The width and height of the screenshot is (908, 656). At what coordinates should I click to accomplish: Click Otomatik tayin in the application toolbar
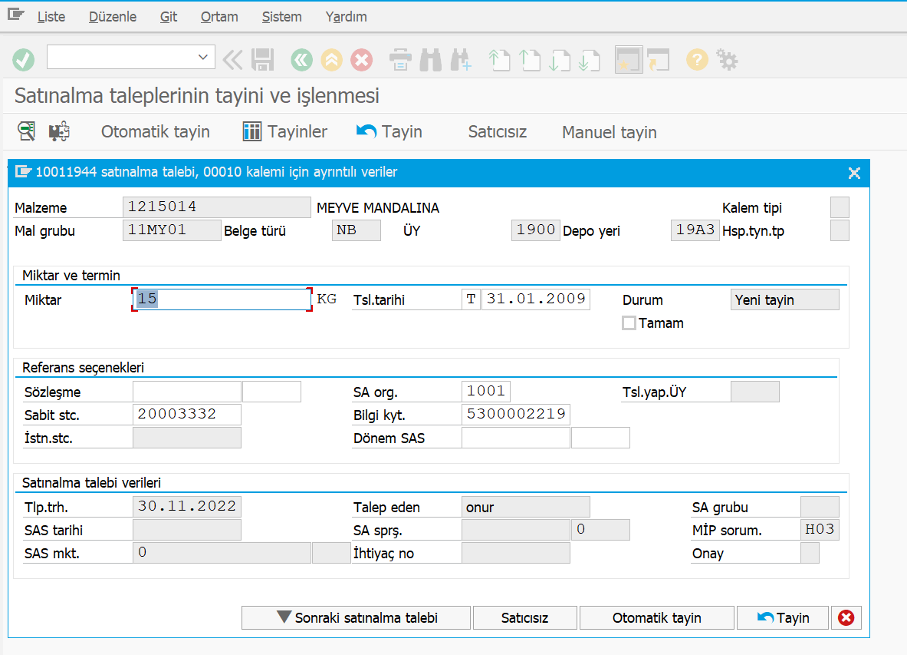click(155, 132)
